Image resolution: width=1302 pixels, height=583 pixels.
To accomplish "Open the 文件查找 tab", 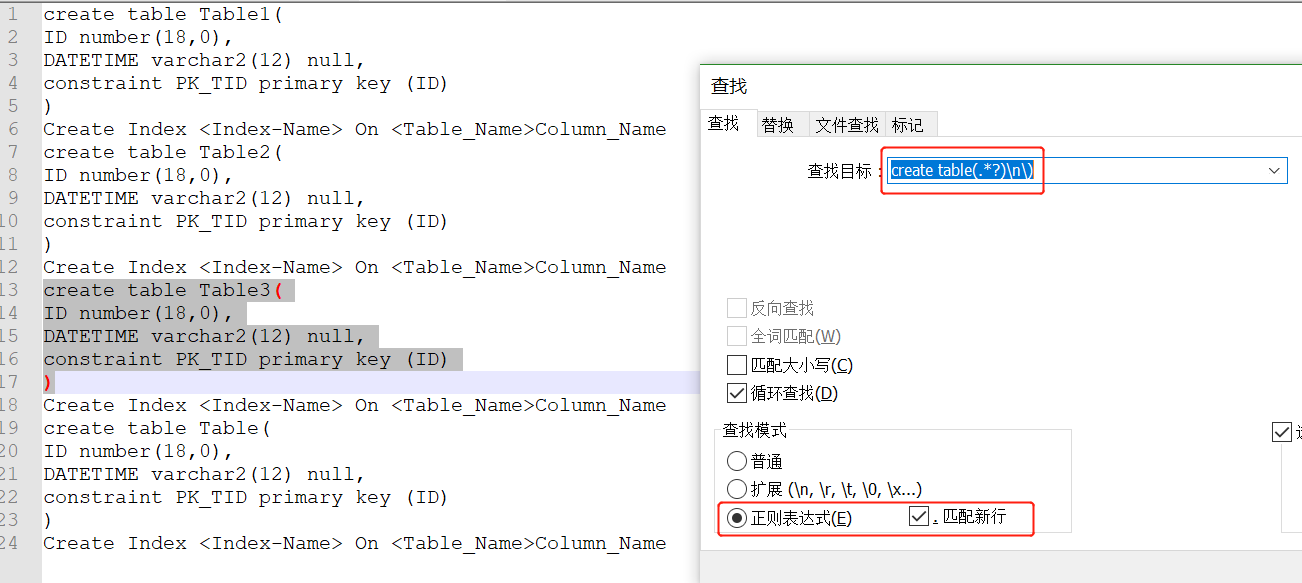I will click(x=846, y=124).
